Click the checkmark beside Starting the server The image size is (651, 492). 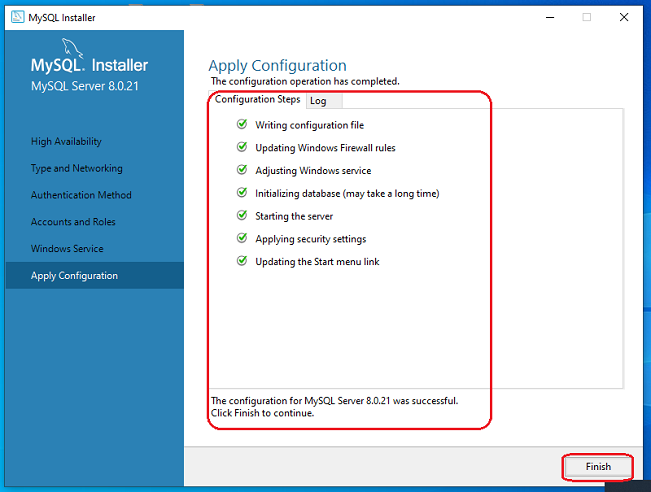point(242,215)
